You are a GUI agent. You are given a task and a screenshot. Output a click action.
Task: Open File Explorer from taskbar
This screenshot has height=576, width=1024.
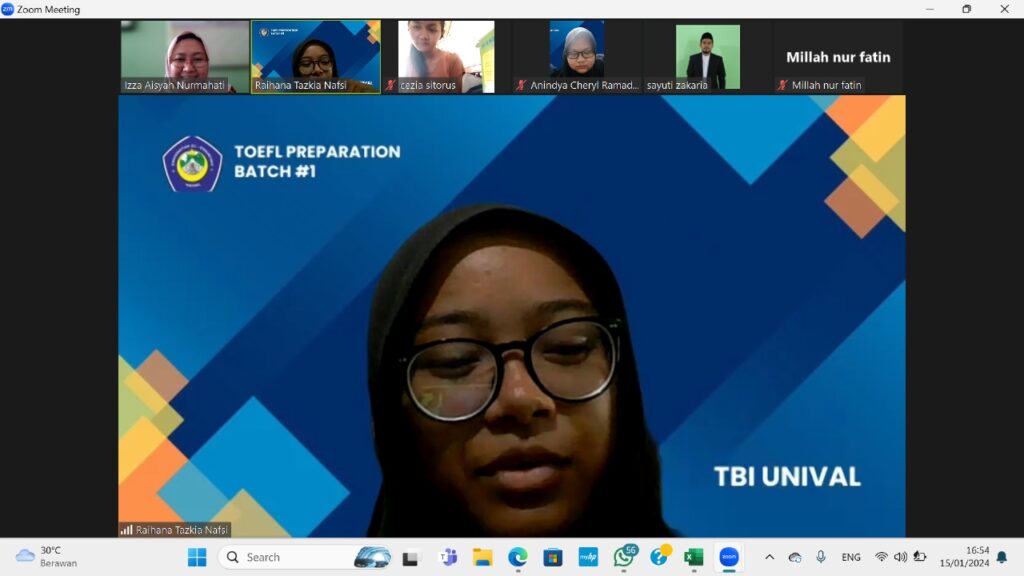click(x=483, y=557)
